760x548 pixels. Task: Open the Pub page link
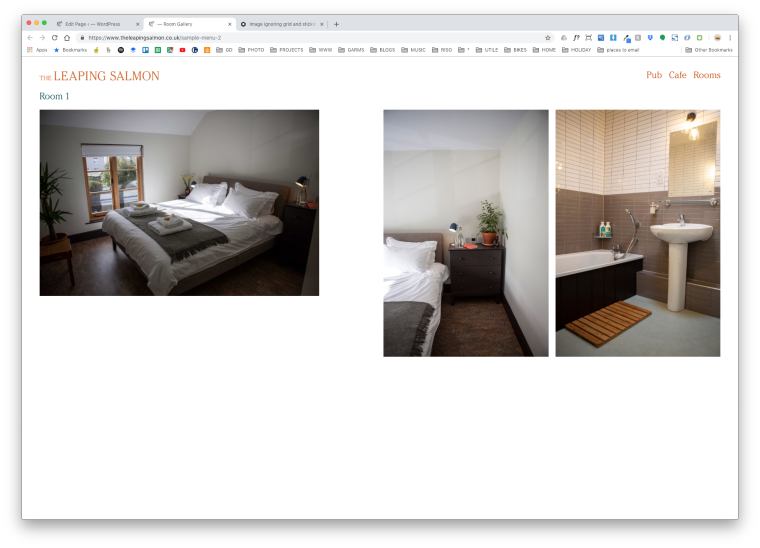[654, 75]
